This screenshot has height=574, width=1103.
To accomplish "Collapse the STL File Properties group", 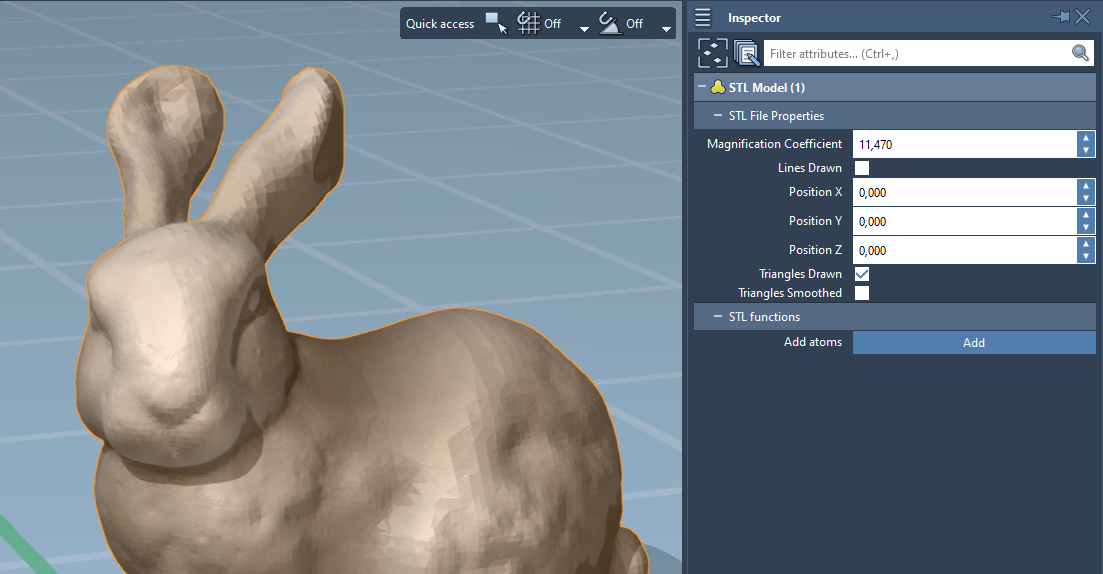I will [718, 115].
